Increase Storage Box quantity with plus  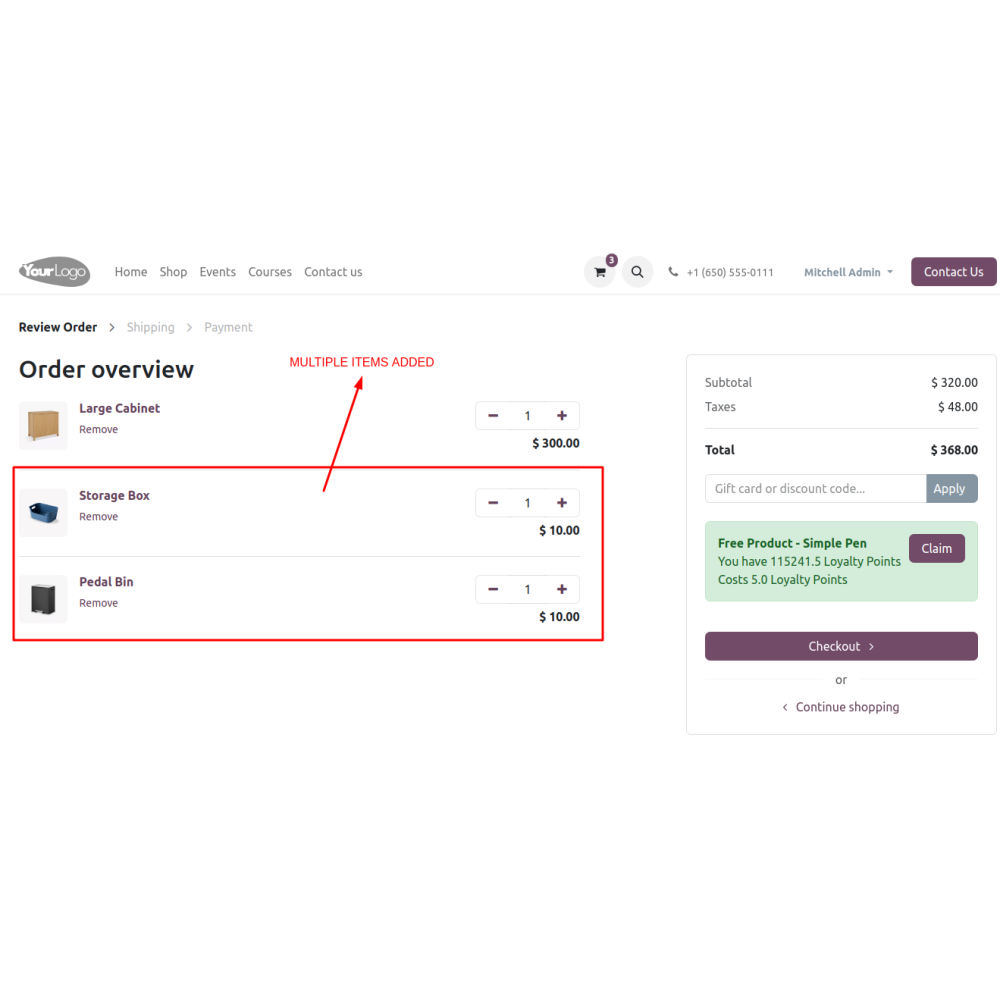tap(562, 503)
